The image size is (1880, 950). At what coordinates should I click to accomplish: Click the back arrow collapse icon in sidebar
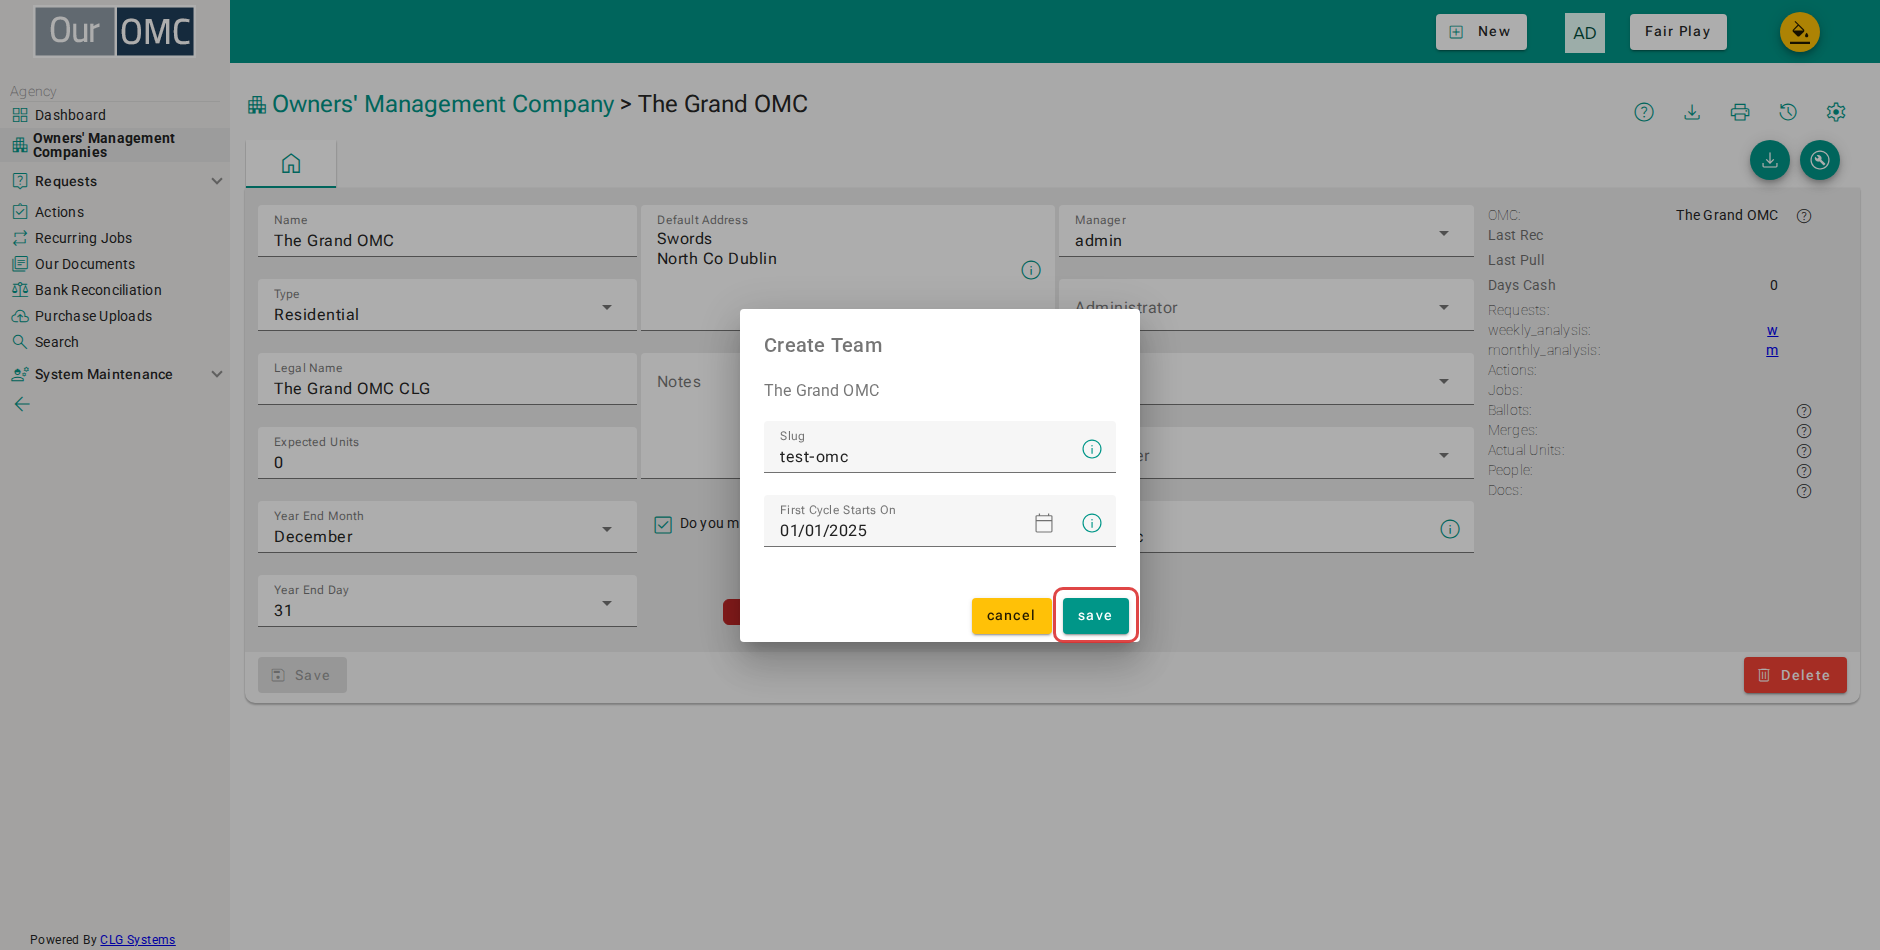[x=22, y=404]
